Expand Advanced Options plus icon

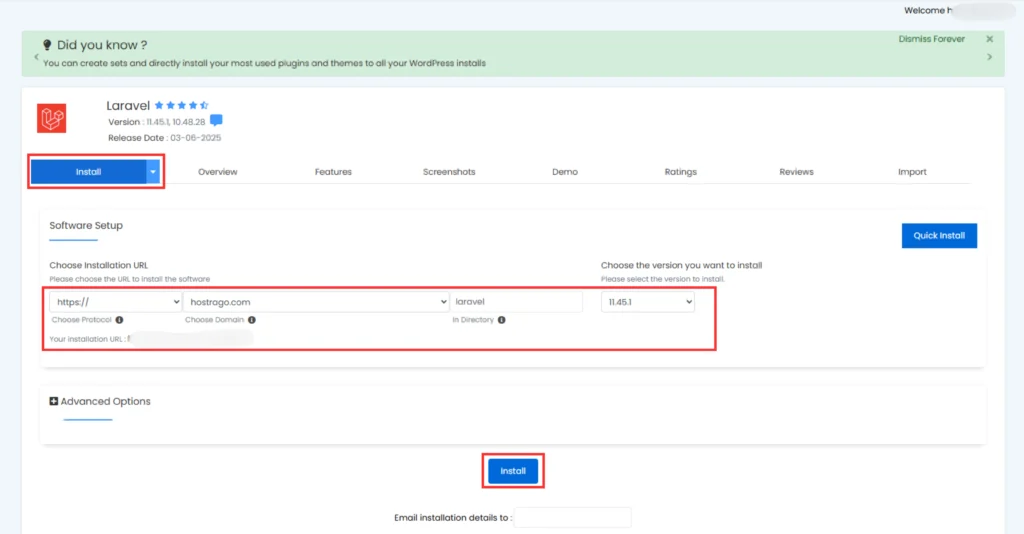pos(54,401)
